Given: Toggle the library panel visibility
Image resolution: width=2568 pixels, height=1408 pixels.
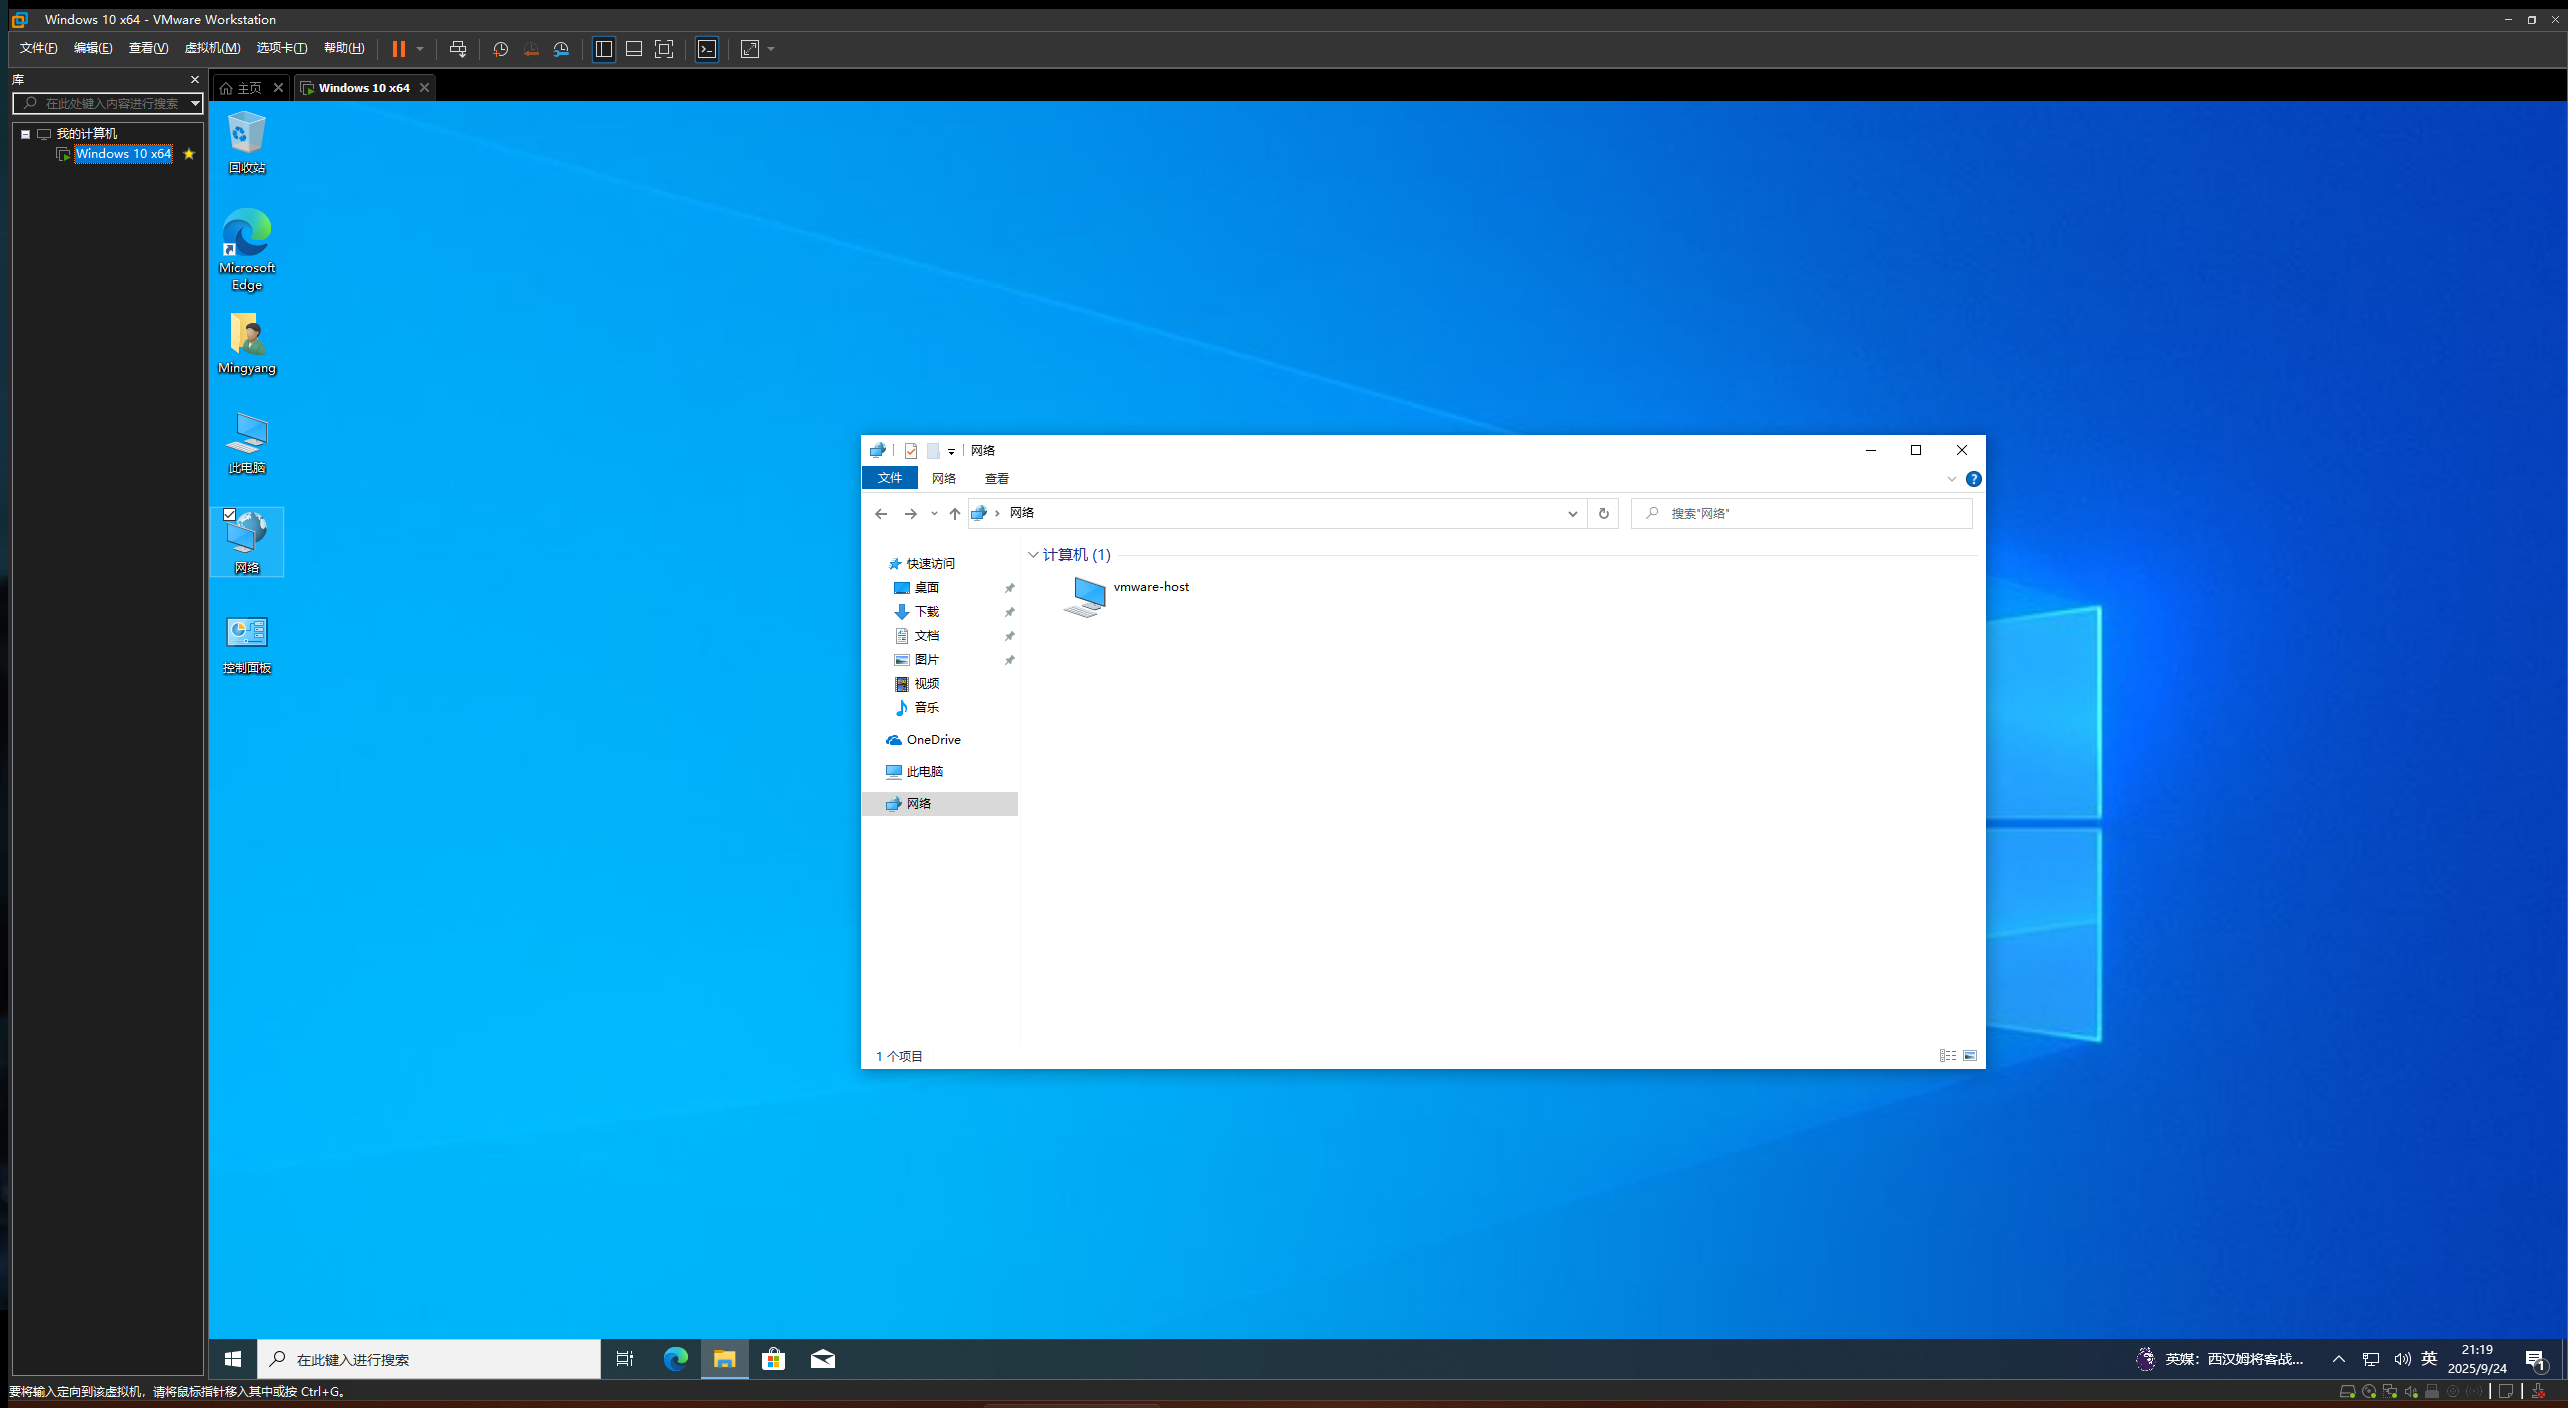Looking at the screenshot, I should 603,49.
